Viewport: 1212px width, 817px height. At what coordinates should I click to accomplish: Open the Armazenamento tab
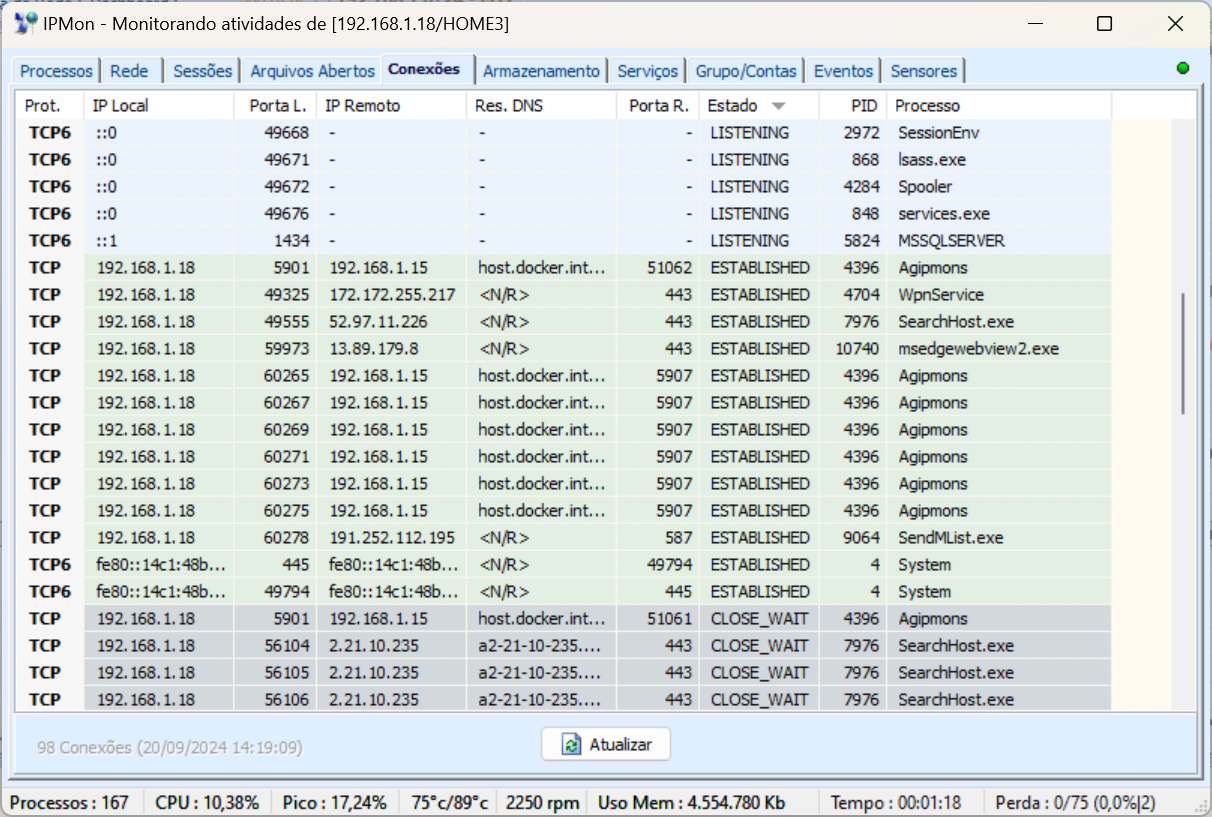point(541,71)
